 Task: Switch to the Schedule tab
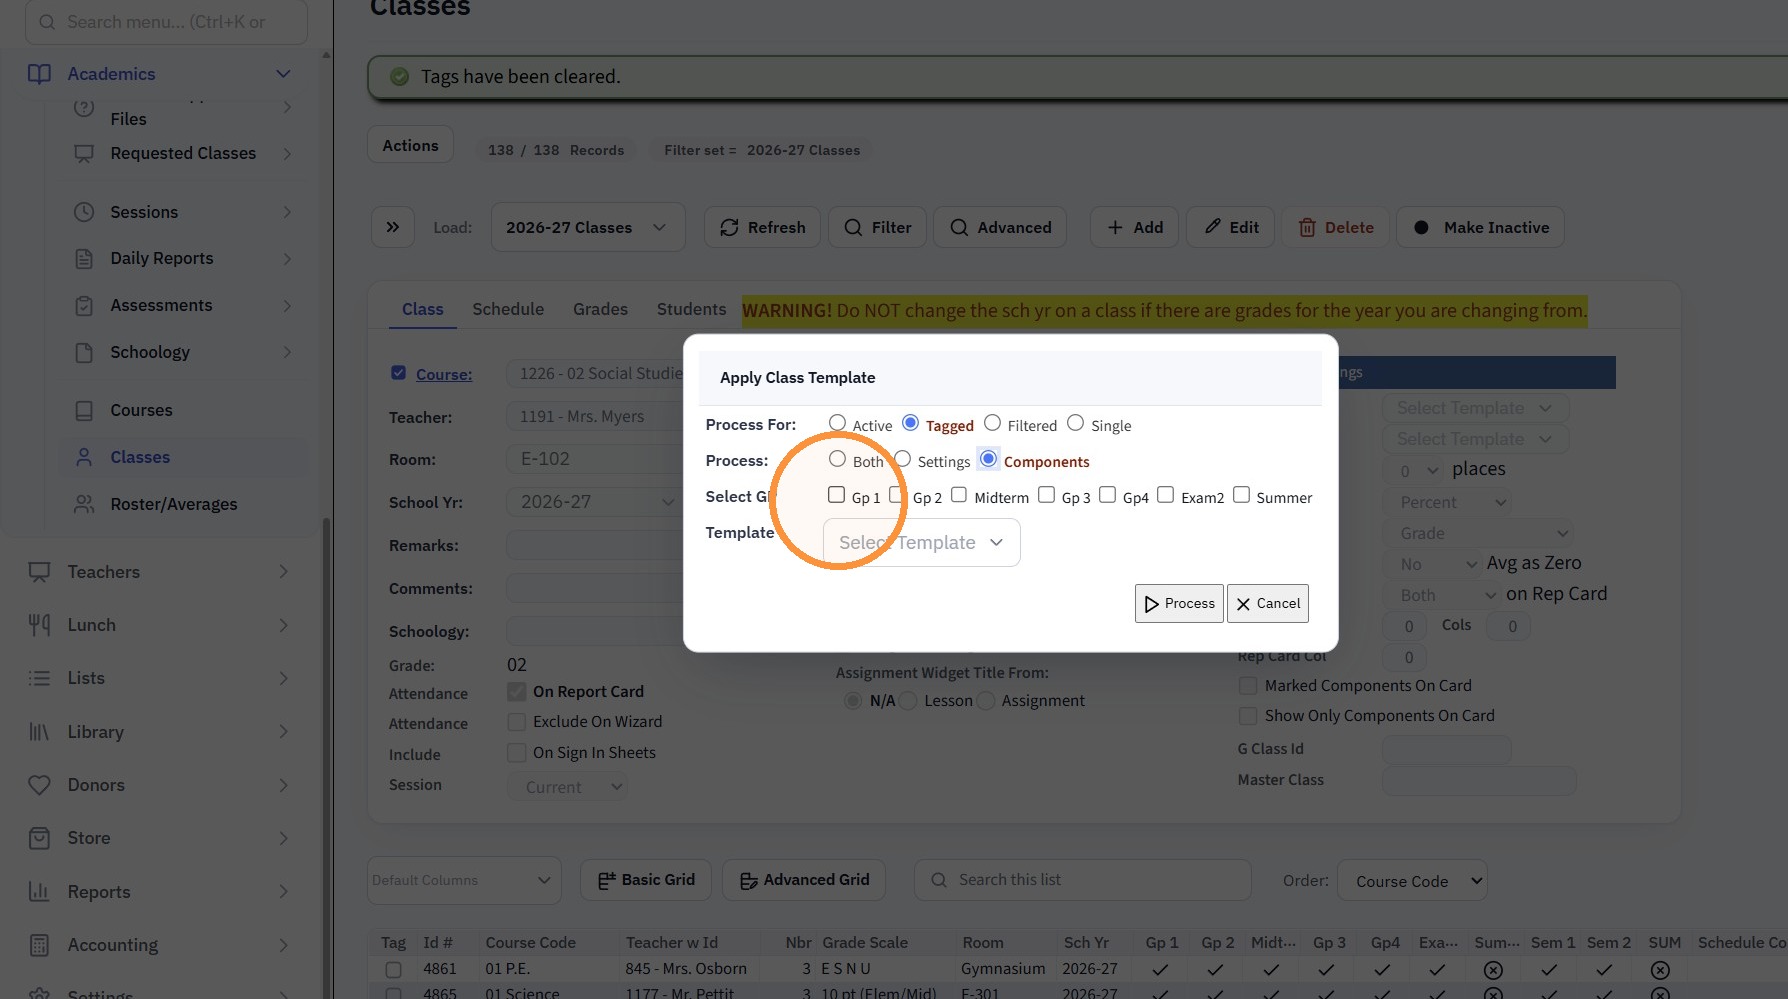pyautogui.click(x=508, y=310)
